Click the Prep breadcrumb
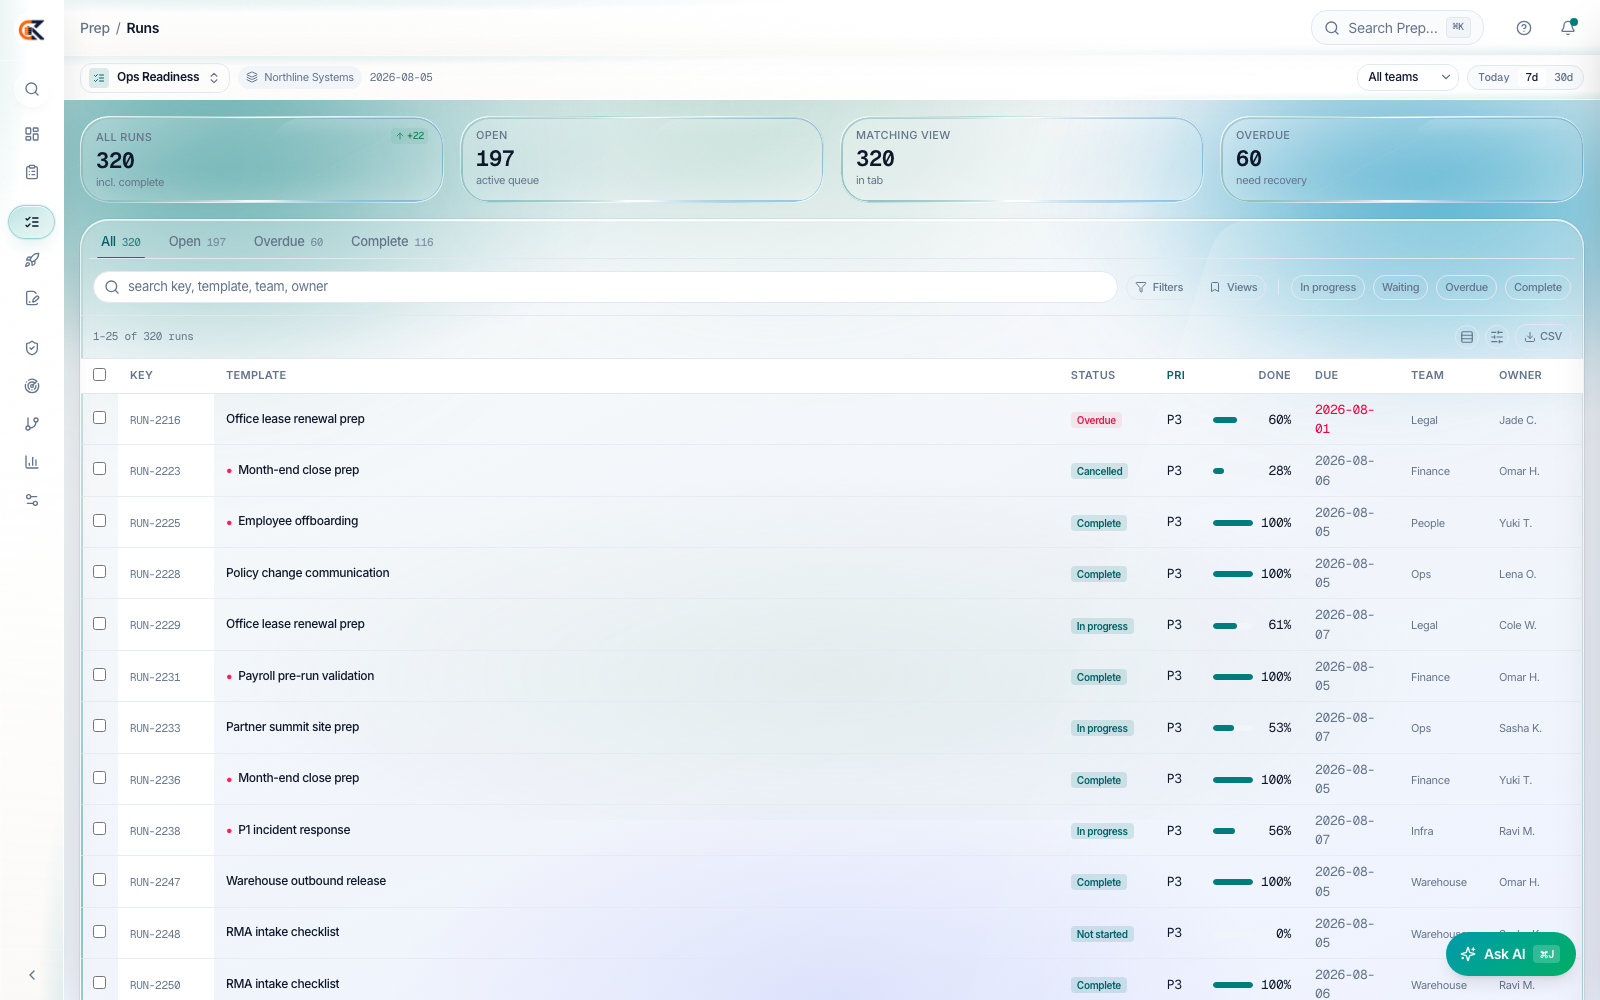The image size is (1600, 1000). 95,28
